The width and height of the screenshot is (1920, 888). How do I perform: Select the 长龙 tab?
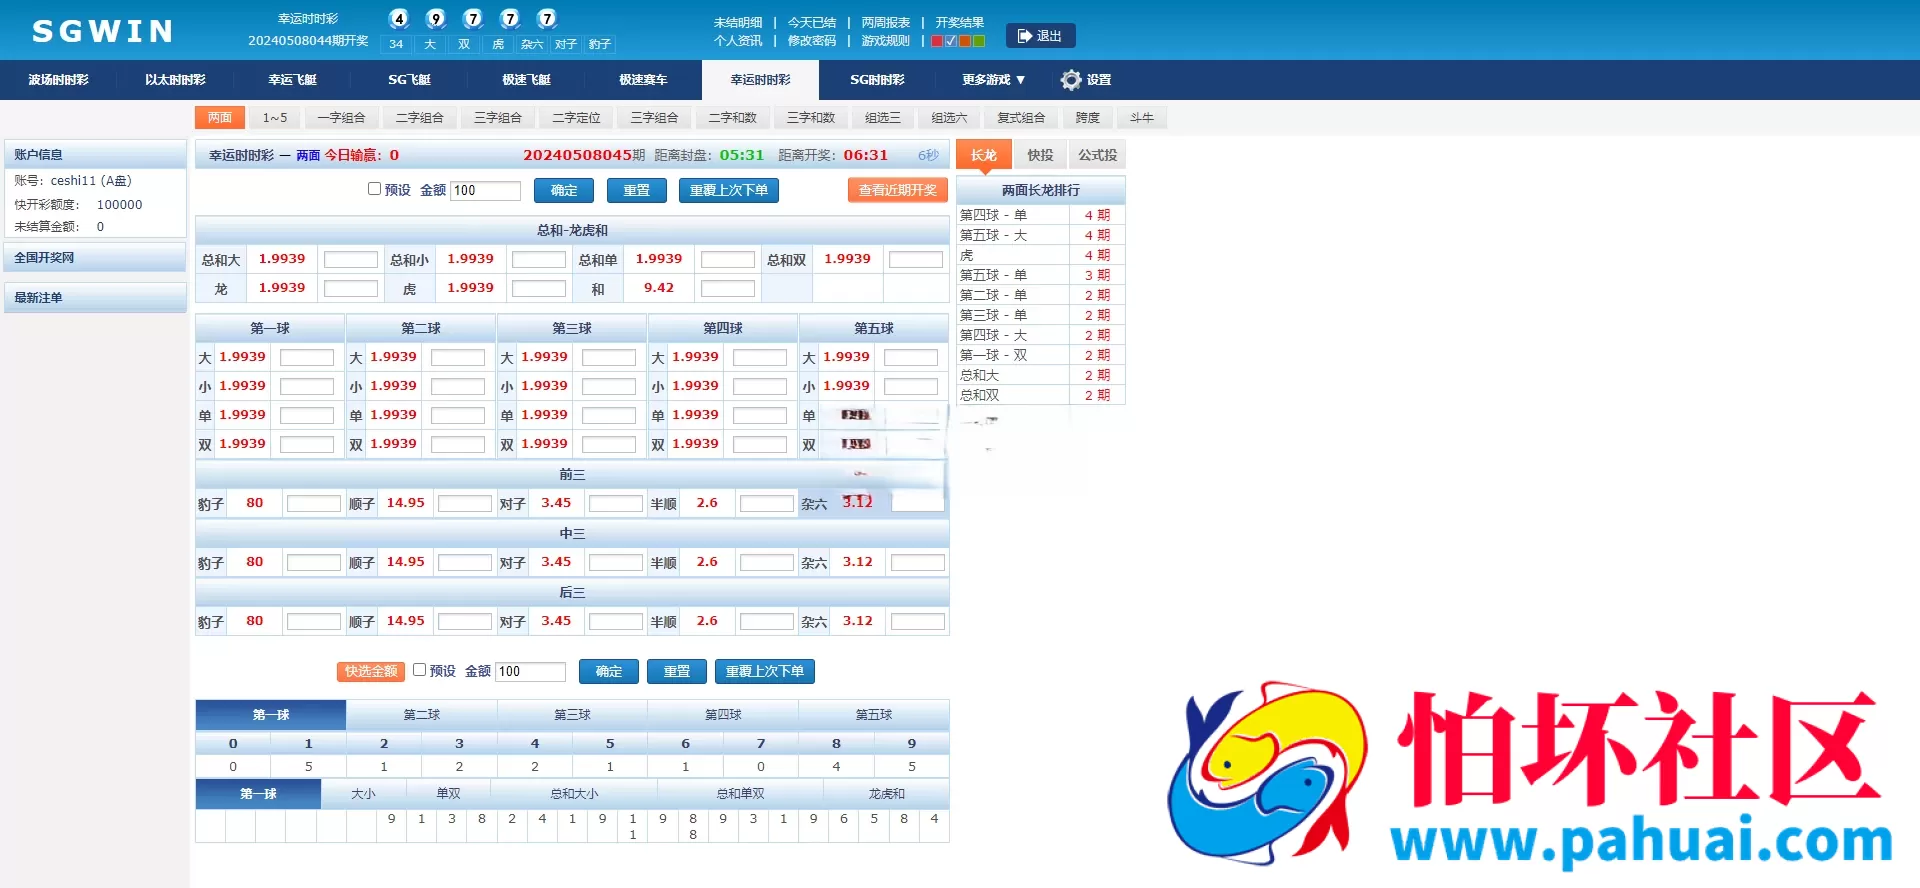[984, 155]
